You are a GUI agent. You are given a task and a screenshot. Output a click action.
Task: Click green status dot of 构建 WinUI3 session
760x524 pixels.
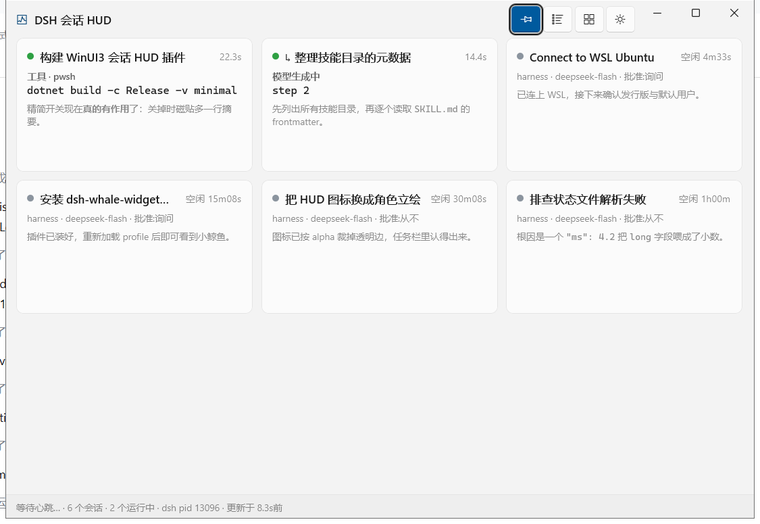coord(31,56)
